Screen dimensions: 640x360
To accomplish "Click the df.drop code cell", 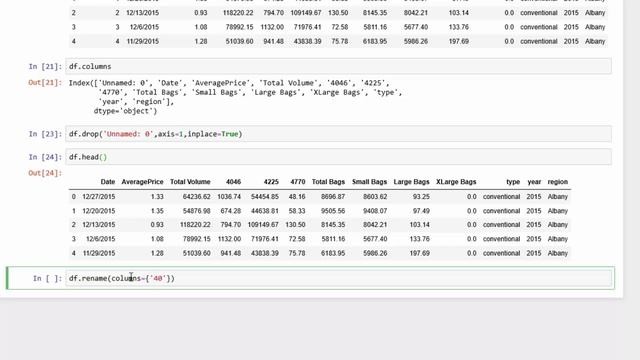I will 338,134.
